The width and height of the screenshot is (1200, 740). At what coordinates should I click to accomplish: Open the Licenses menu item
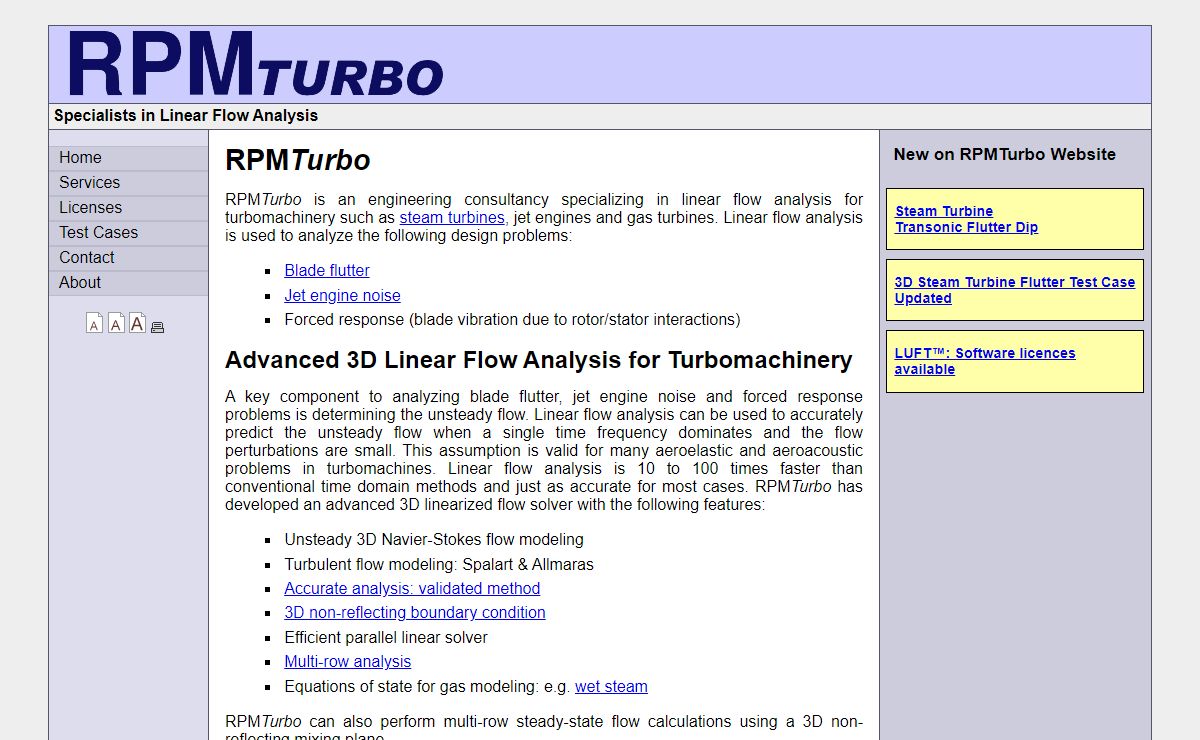click(129, 208)
